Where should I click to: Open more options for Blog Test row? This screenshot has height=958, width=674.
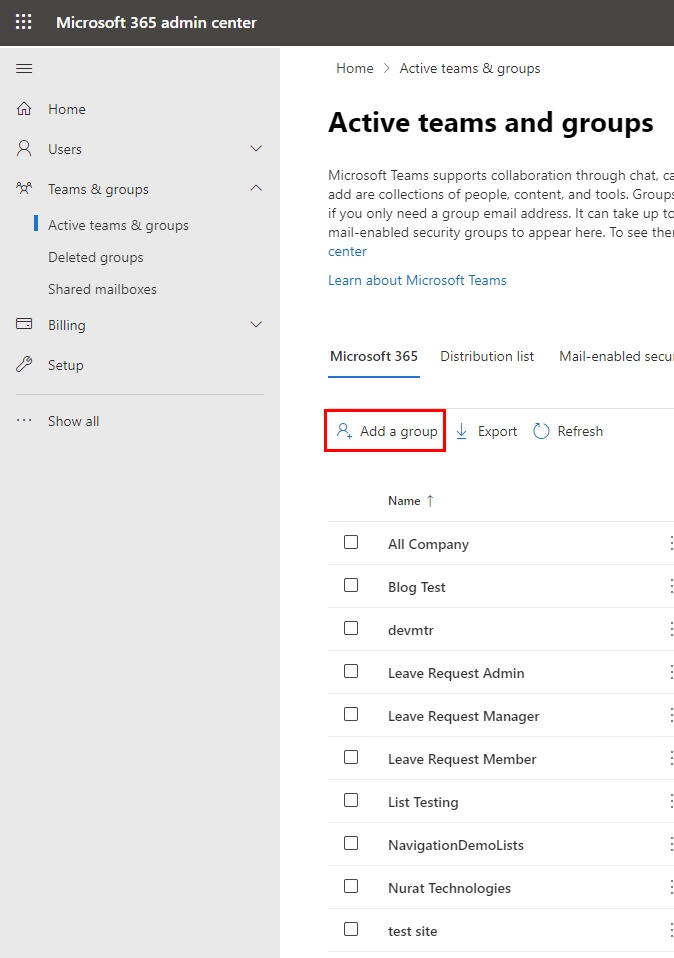(670, 587)
